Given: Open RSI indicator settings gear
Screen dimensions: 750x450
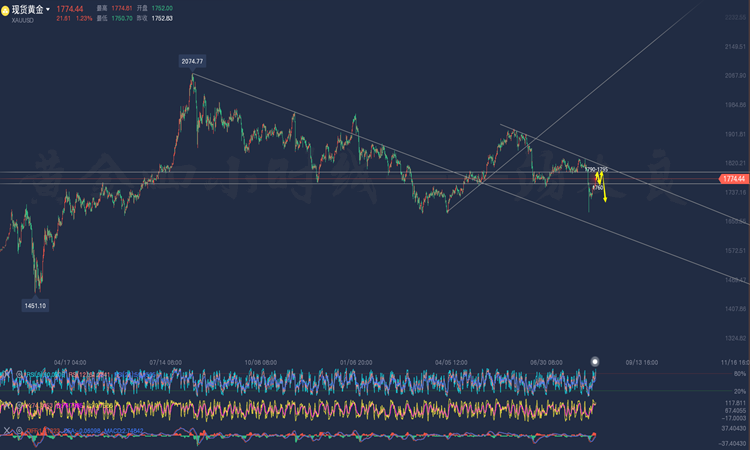Looking at the screenshot, I should point(19,374).
